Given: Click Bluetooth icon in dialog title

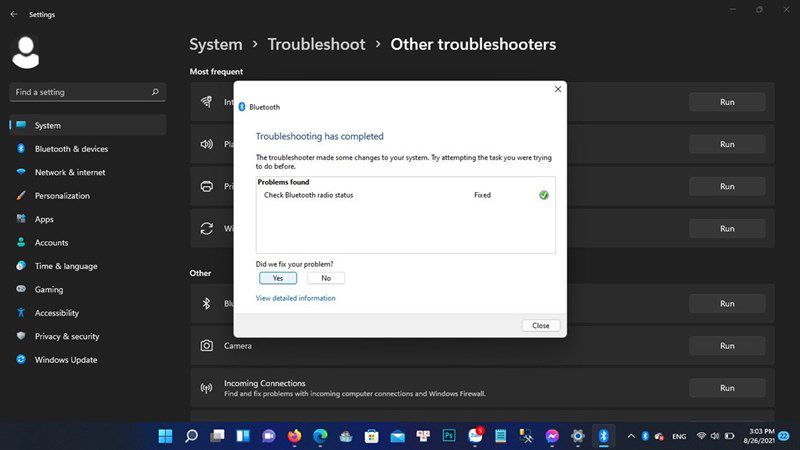Looking at the screenshot, I should coord(242,107).
